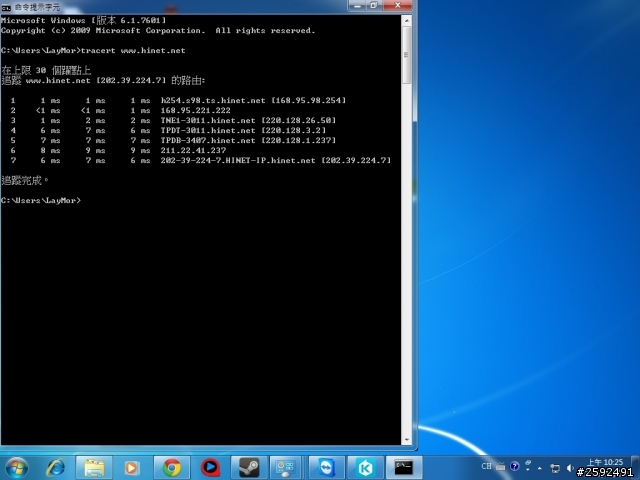Click the '在上限 30 個躍點上' line
Image resolution: width=640 pixels, height=480 pixels.
tap(46, 70)
